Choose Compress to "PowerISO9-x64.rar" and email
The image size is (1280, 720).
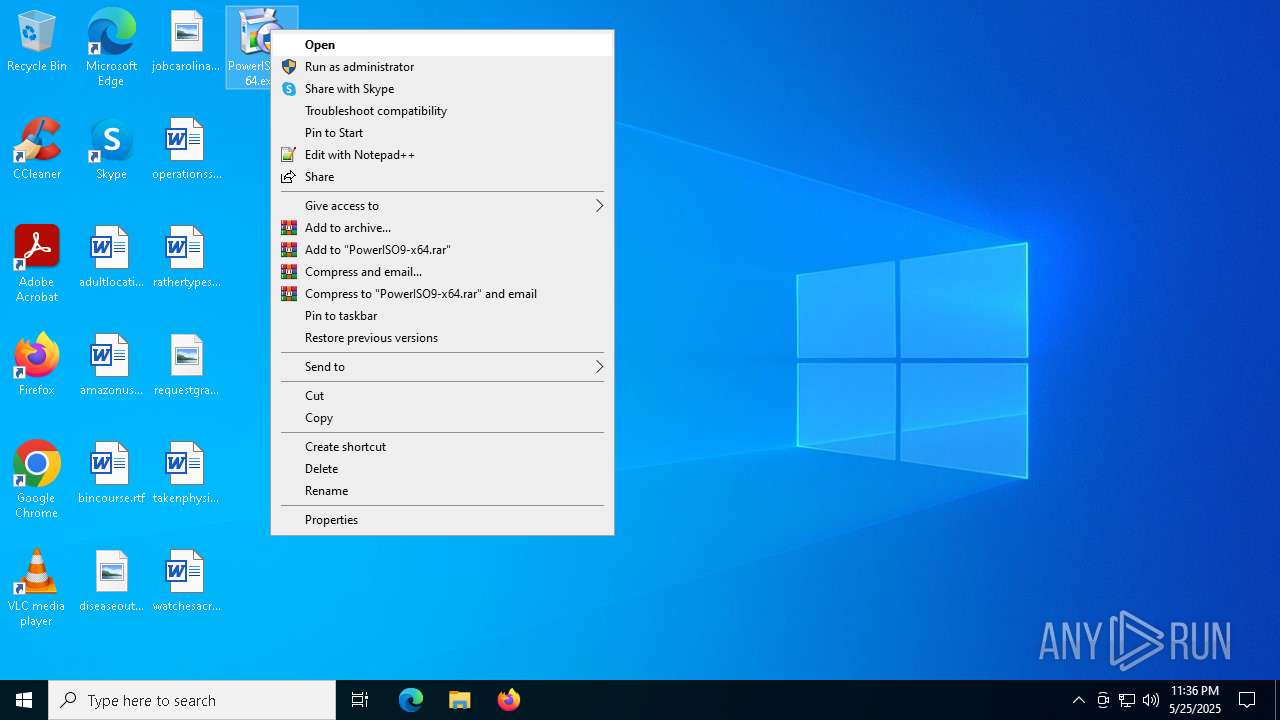(443, 293)
